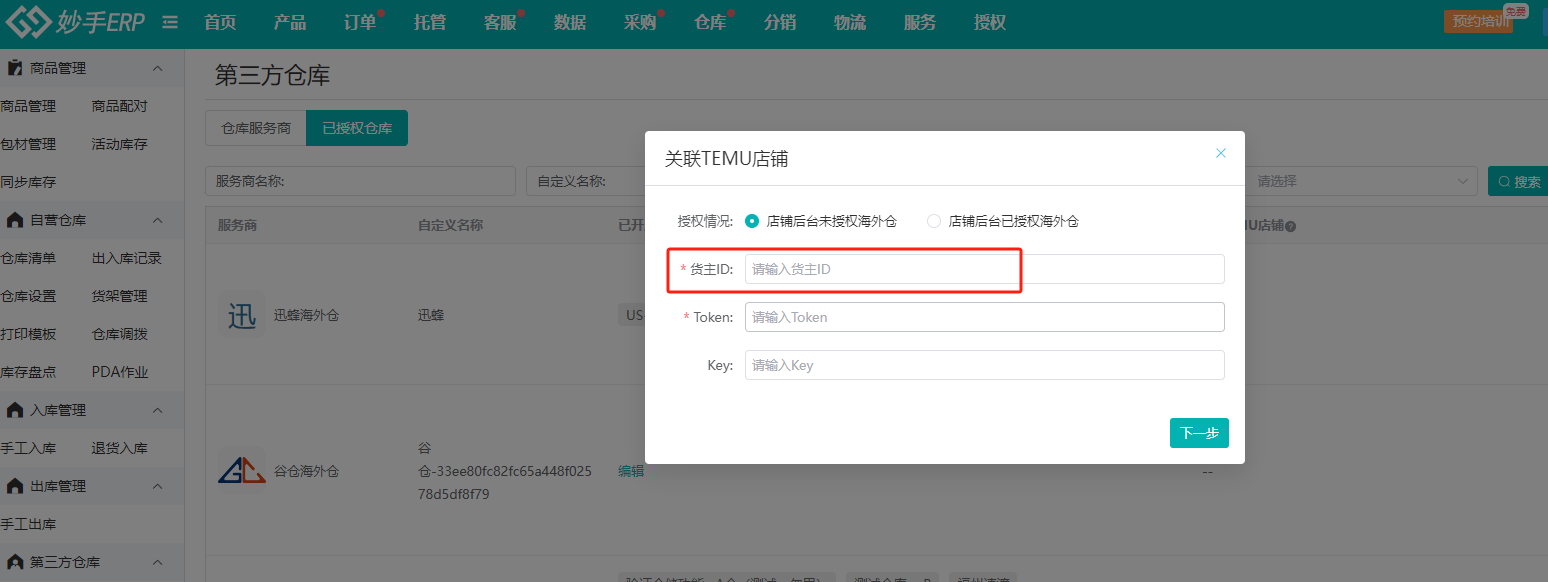The width and height of the screenshot is (1548, 582).
Task: Click the 谷仓海外仓 provider name
Action: [x=307, y=471]
